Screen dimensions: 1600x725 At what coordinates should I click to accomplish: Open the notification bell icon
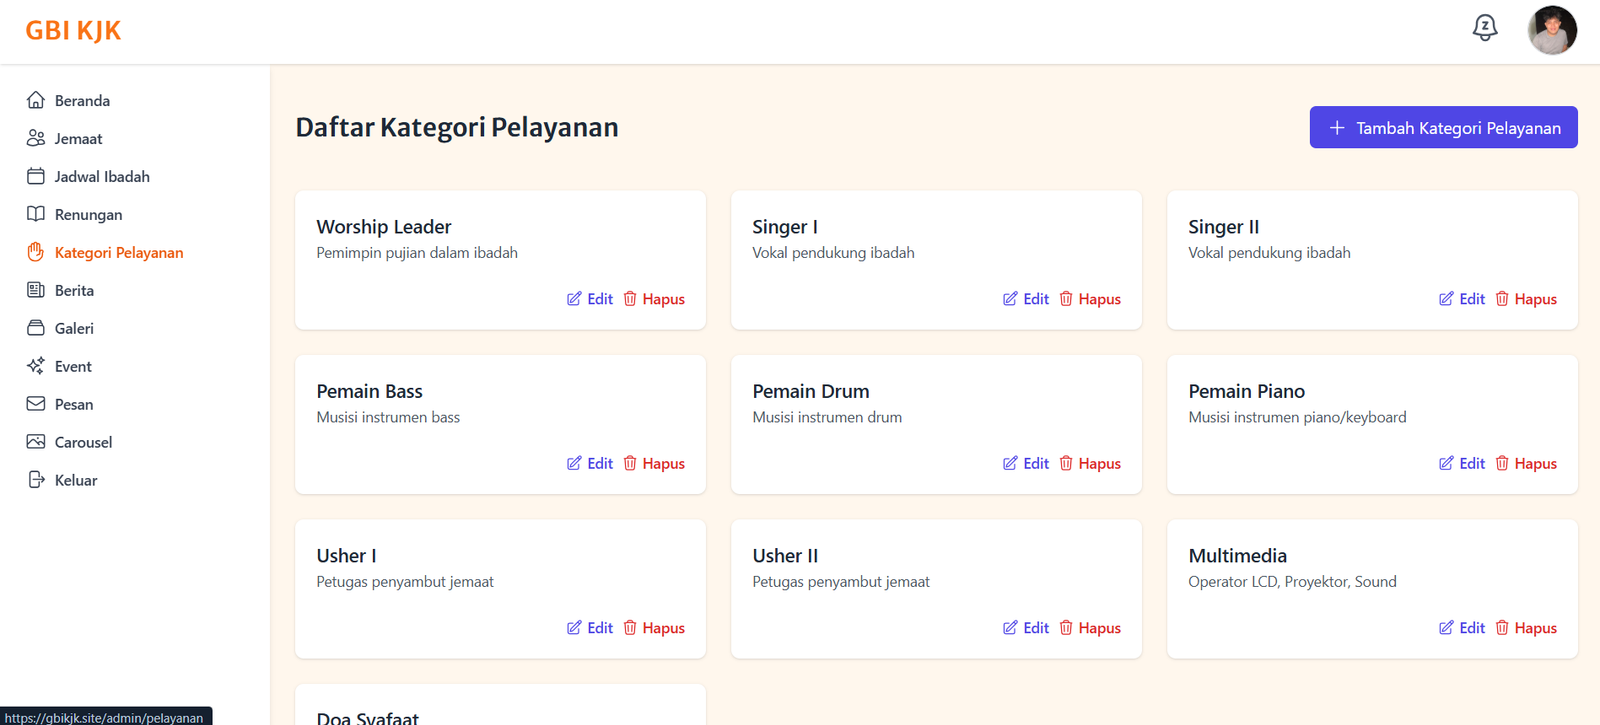1485,28
